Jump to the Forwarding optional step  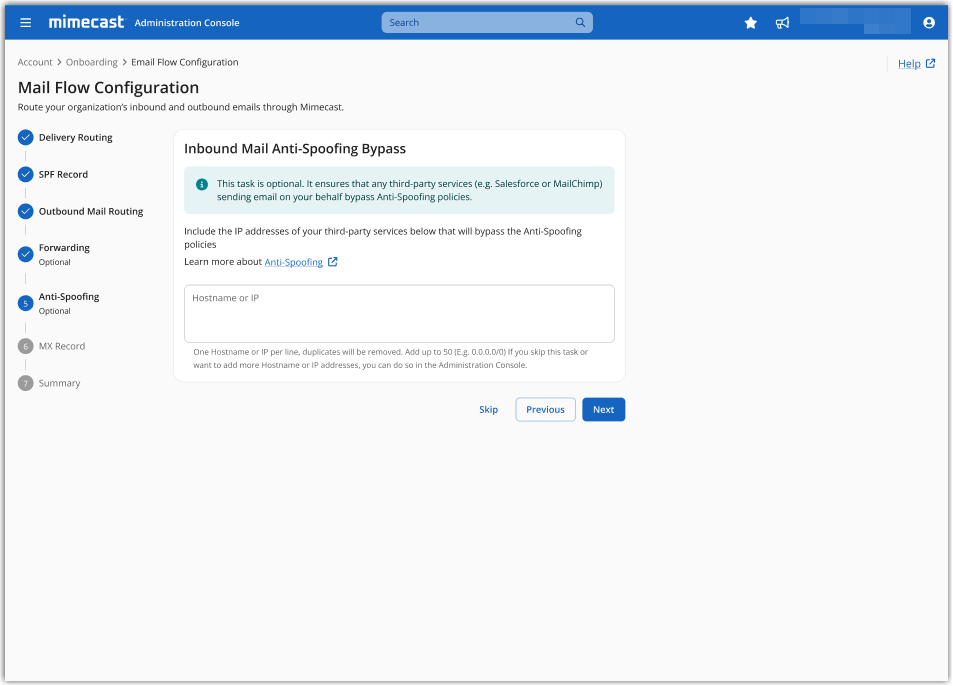coord(64,248)
